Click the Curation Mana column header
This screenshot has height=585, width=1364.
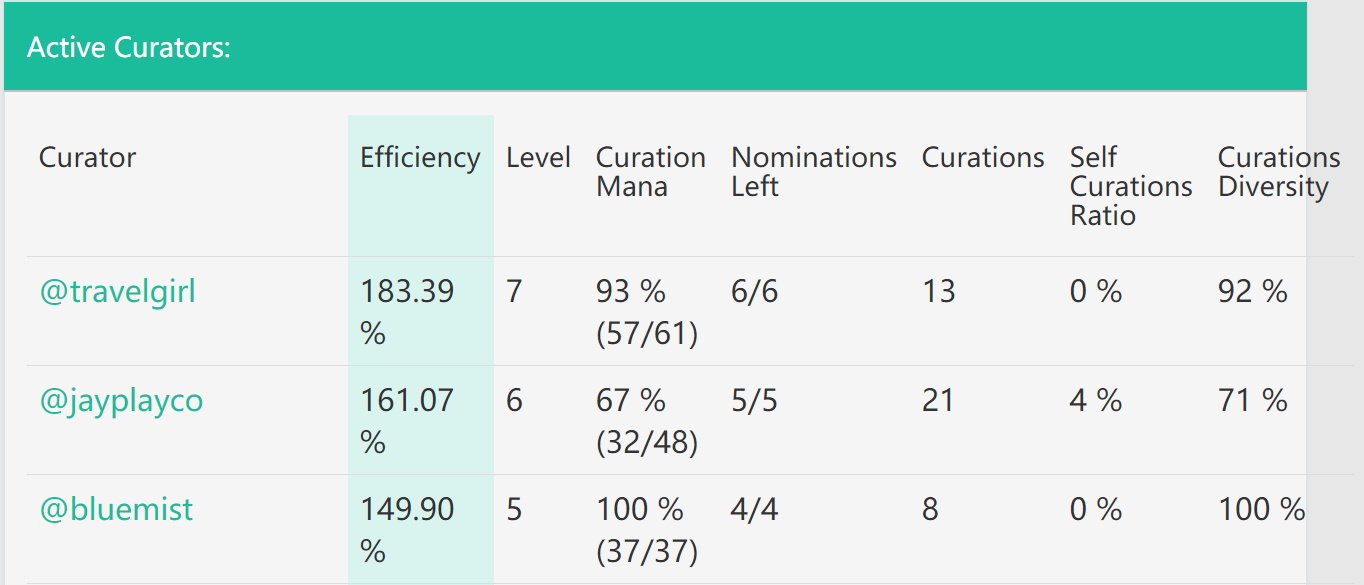pyautogui.click(x=650, y=172)
